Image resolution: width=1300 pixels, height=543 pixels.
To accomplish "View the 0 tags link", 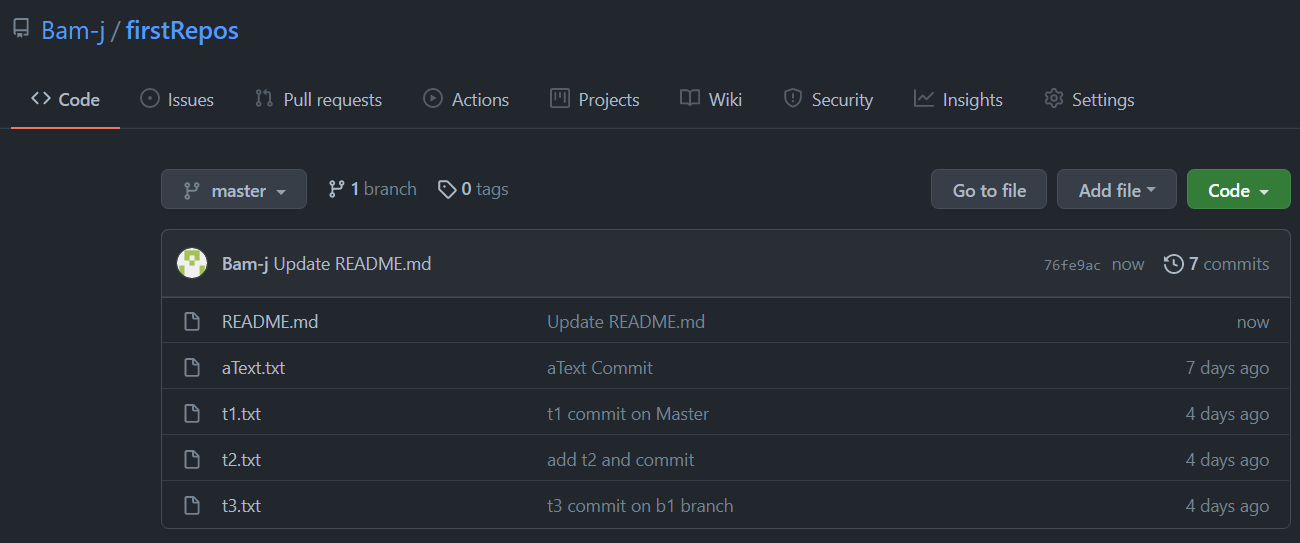I will (473, 188).
